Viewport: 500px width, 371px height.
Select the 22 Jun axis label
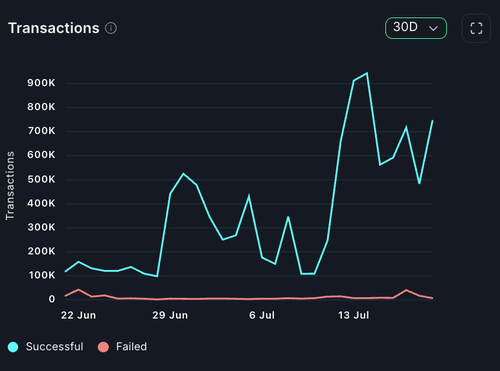[78, 315]
